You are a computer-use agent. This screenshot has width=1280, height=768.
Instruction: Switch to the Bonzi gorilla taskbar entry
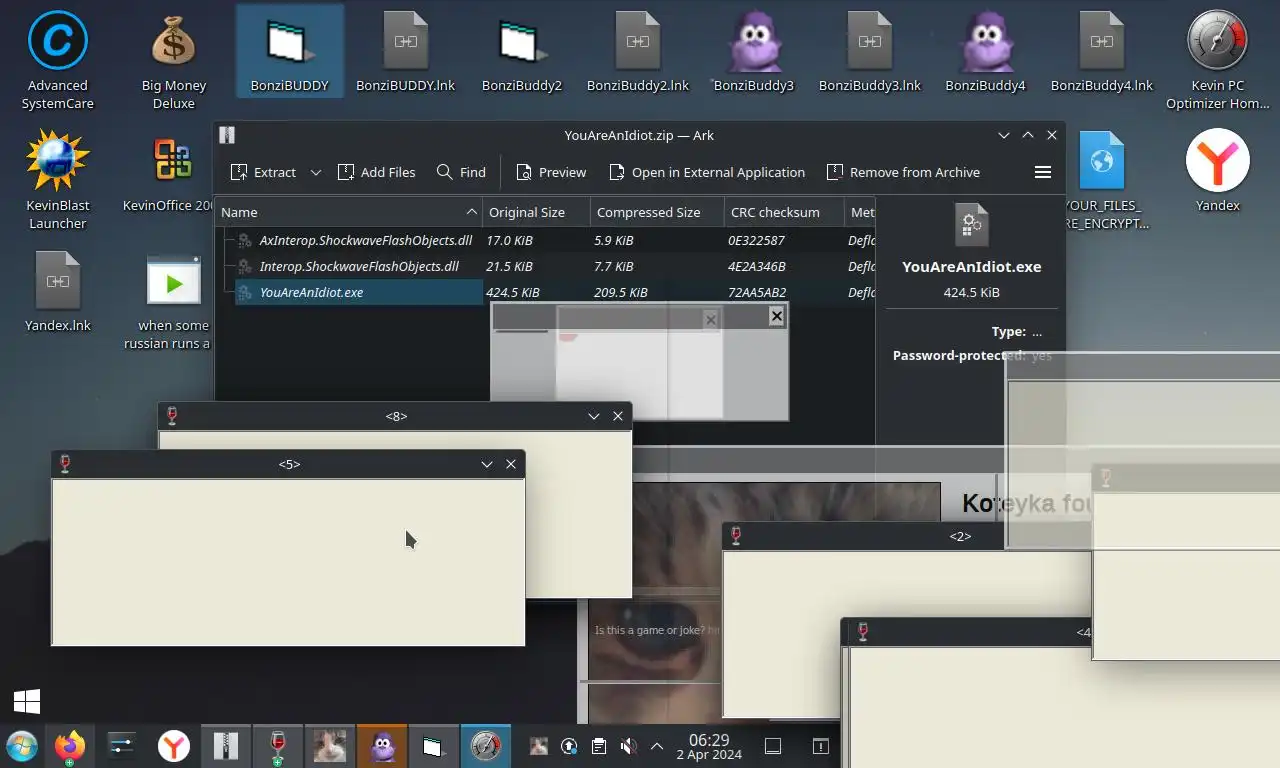point(382,746)
